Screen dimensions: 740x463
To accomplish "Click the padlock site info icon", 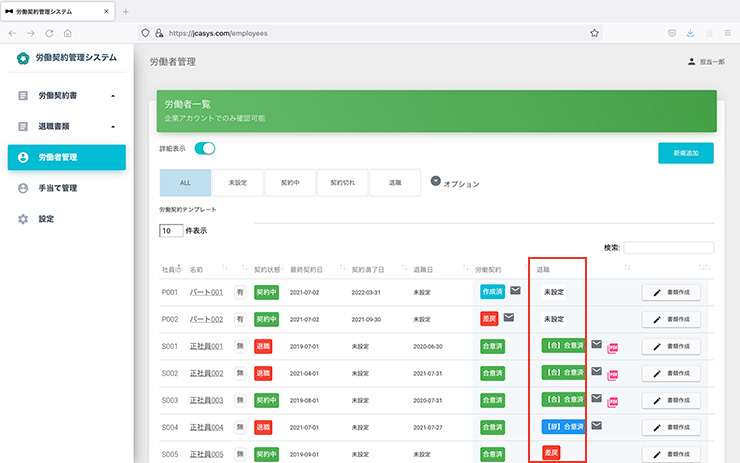I will tap(159, 33).
